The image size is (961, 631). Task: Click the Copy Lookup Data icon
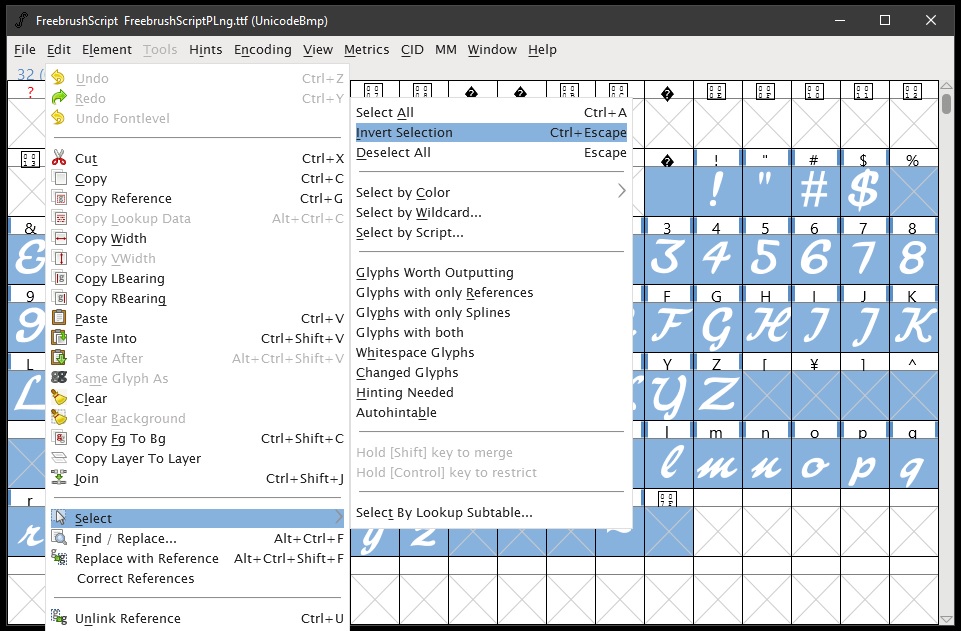pyautogui.click(x=59, y=218)
